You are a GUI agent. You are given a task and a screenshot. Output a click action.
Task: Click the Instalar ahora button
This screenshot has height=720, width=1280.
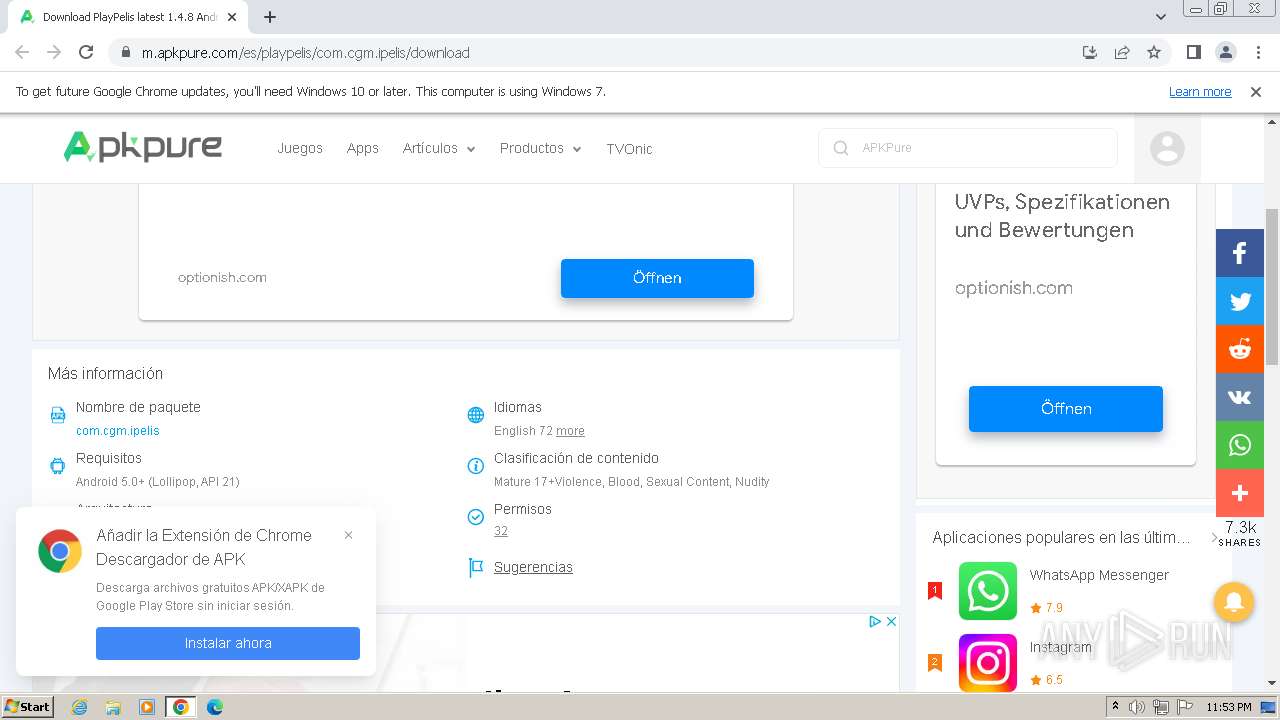228,643
